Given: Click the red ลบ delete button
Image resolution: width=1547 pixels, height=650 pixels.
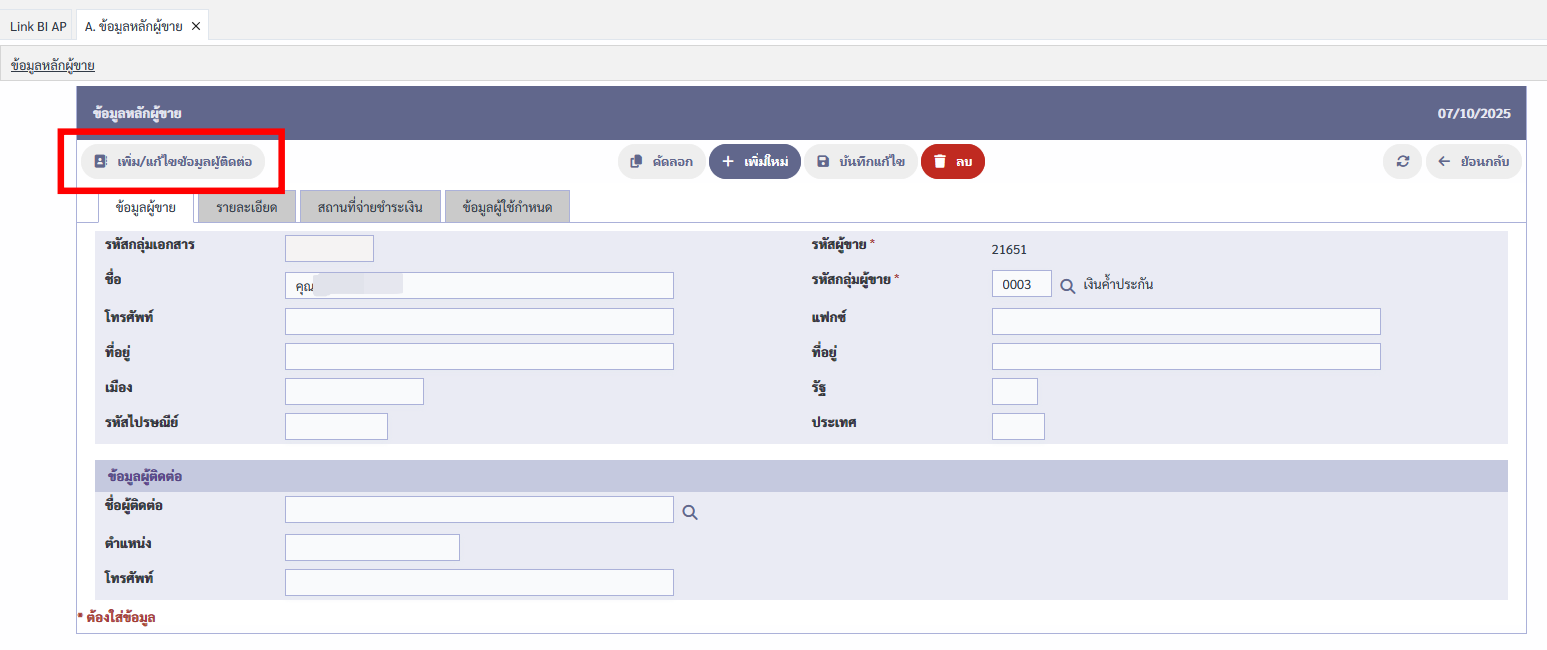Looking at the screenshot, I should coord(952,161).
